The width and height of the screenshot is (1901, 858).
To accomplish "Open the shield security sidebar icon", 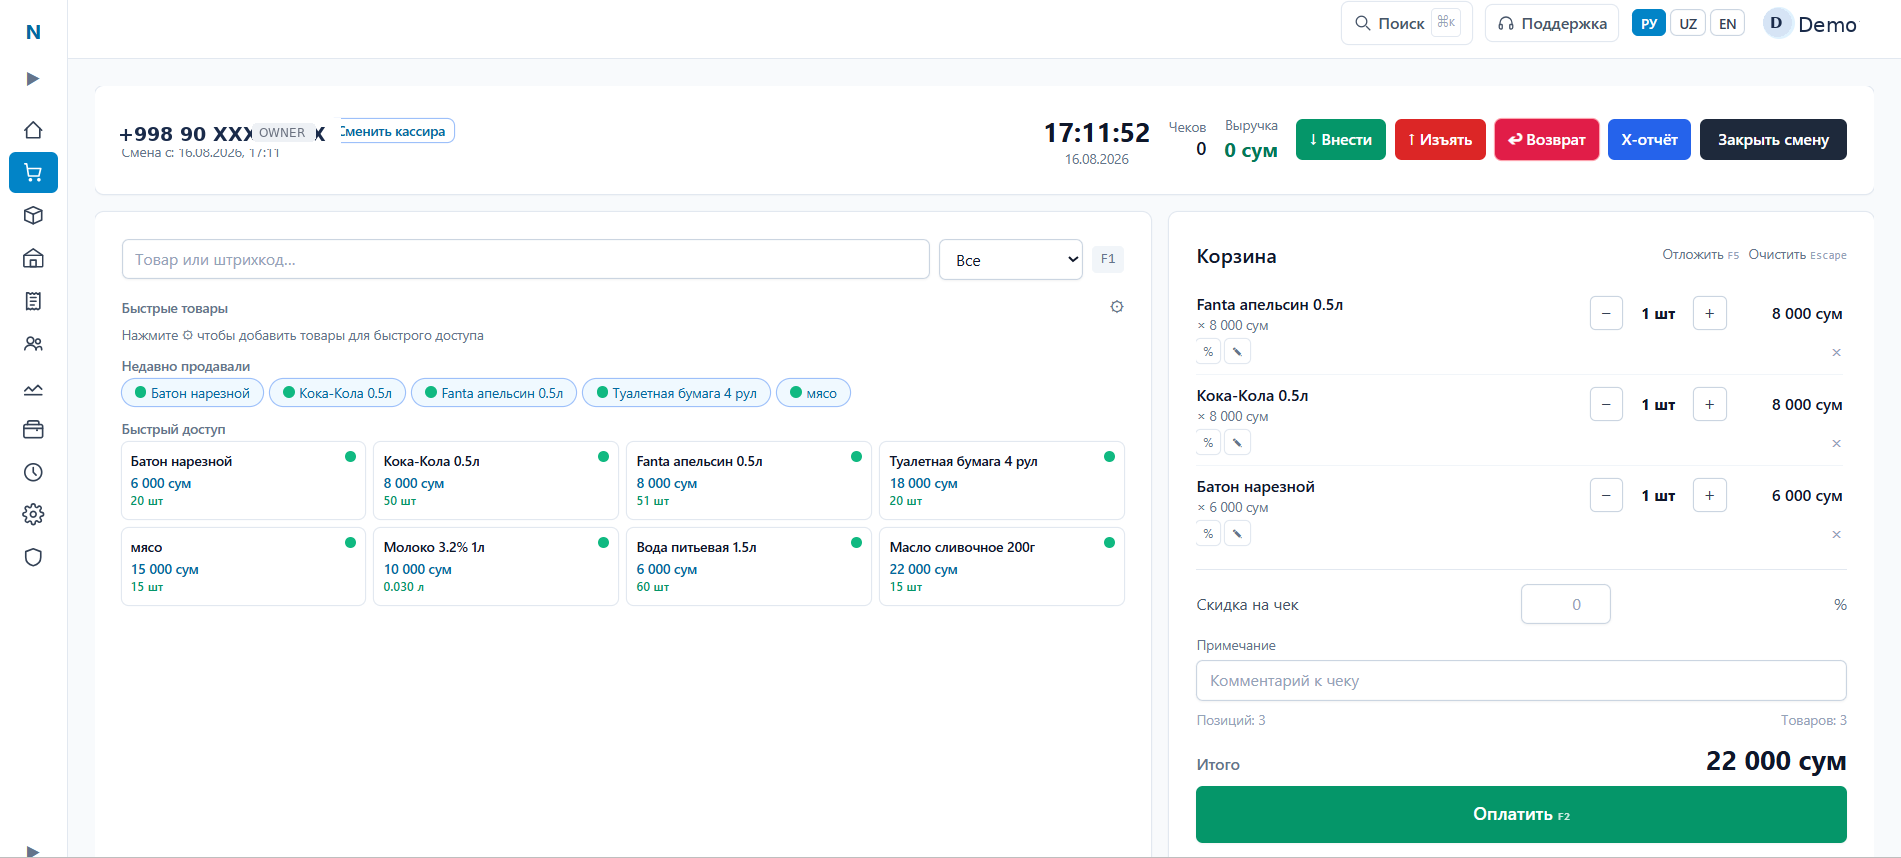I will (x=33, y=557).
